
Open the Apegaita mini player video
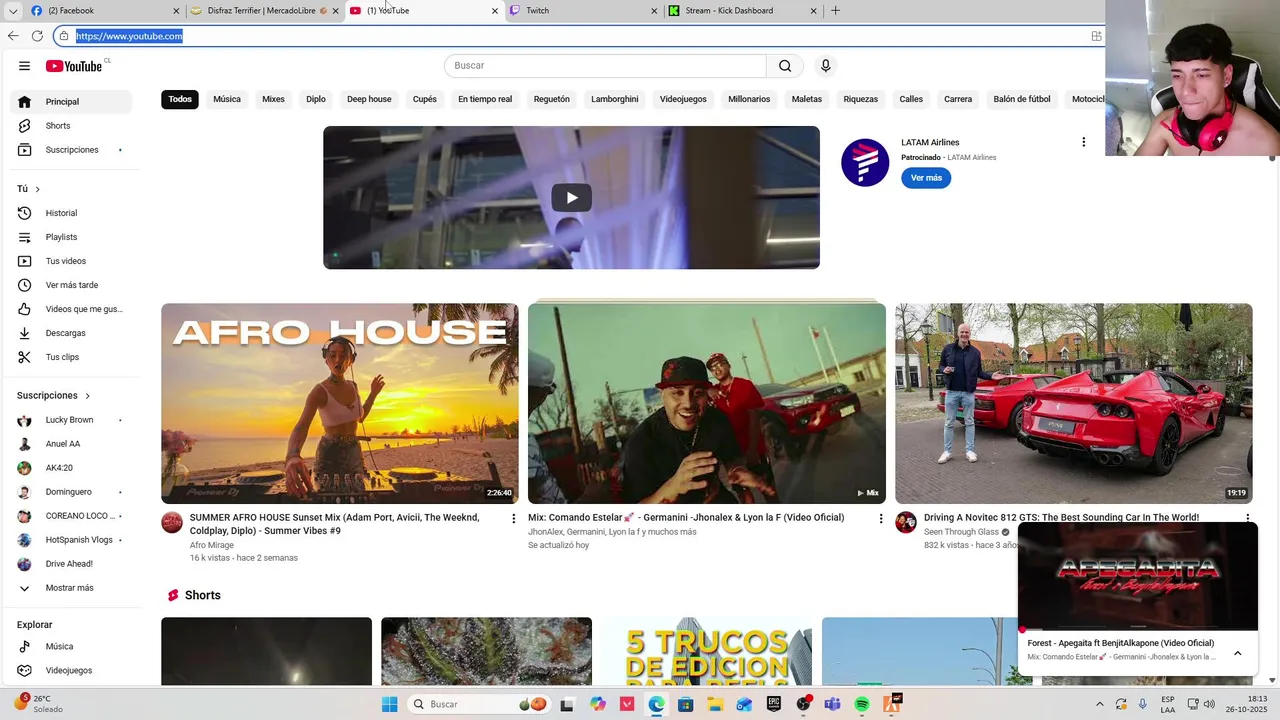tap(1138, 577)
